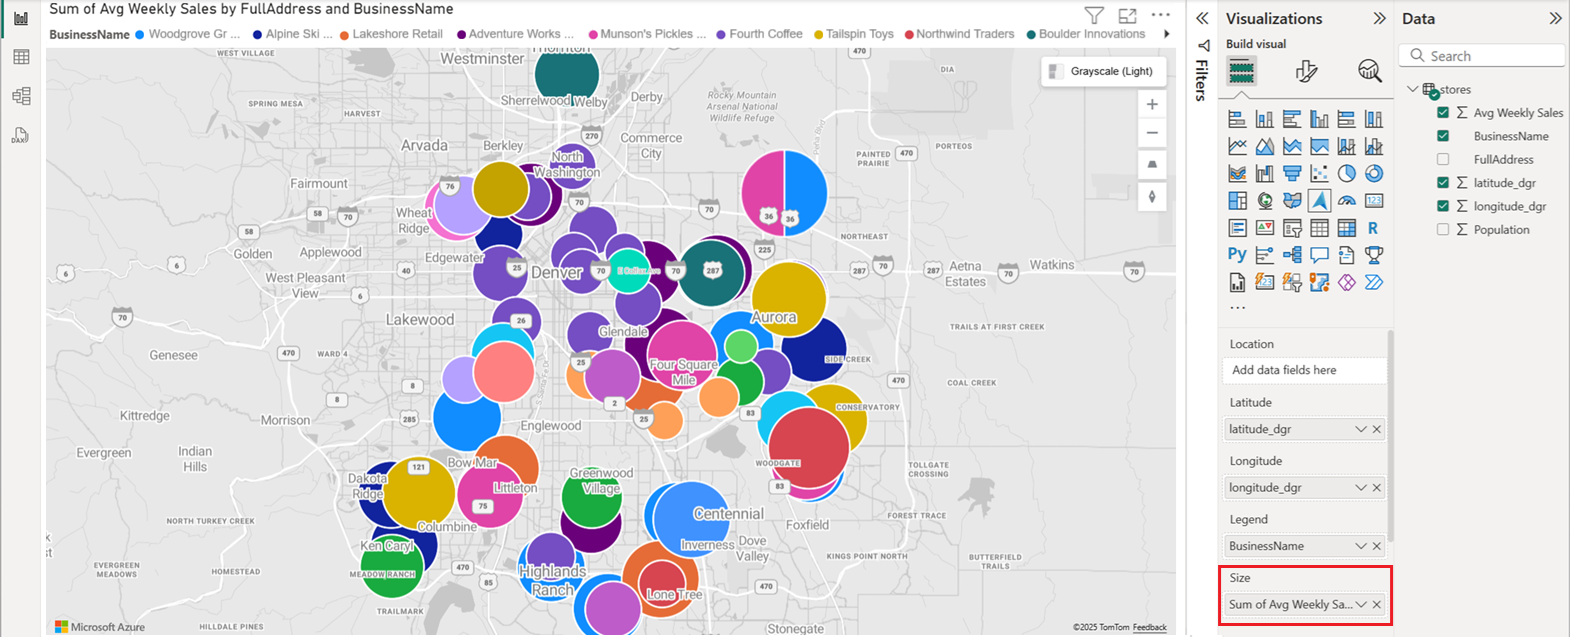This screenshot has width=1570, height=637.
Task: Open More options ellipsis on the visual
Action: point(1160,16)
